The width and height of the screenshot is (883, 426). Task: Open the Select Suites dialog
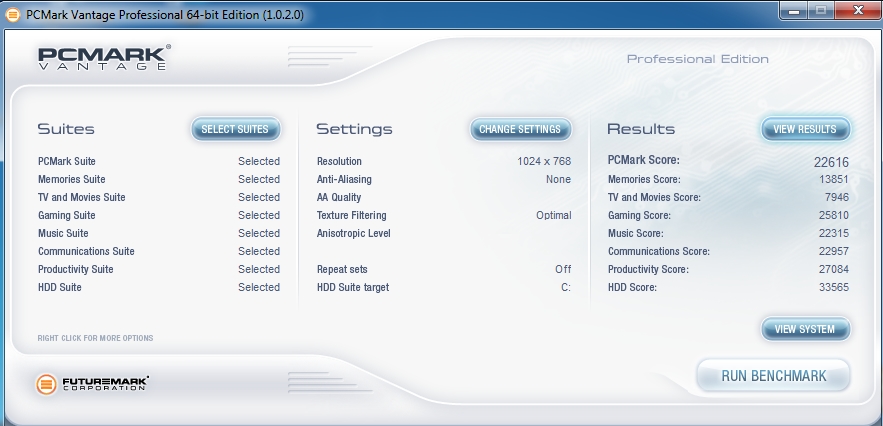coord(235,129)
